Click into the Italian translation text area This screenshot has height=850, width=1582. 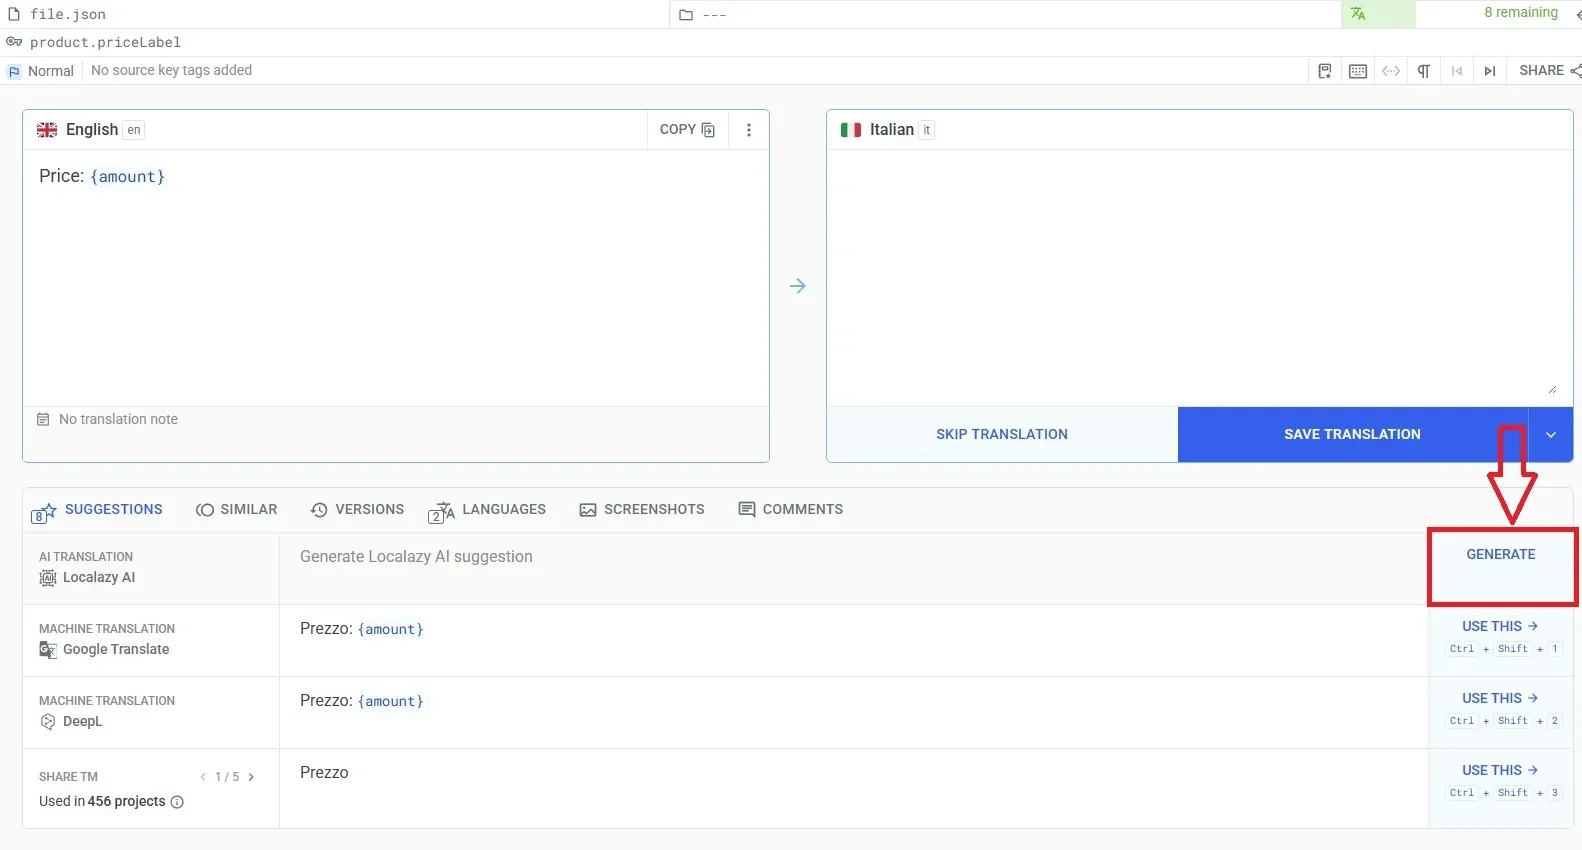tap(1199, 277)
